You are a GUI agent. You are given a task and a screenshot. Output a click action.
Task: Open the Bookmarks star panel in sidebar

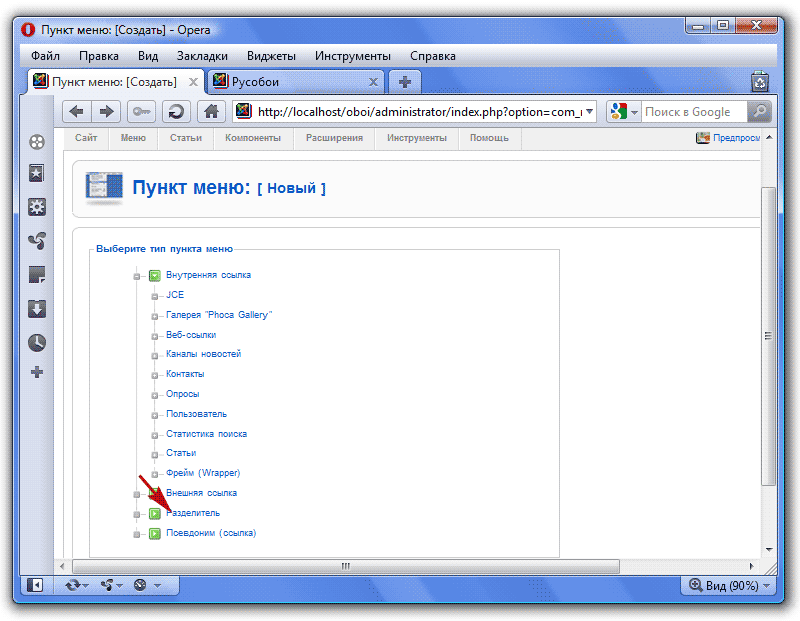[x=37, y=174]
